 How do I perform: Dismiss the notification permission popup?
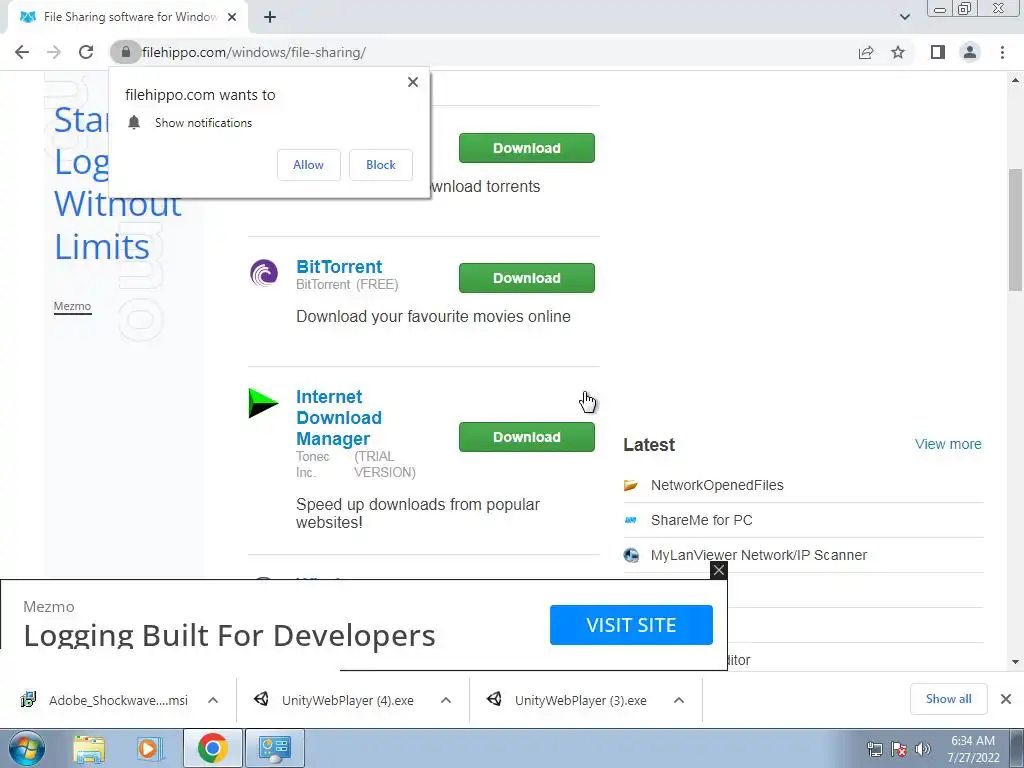(x=413, y=82)
